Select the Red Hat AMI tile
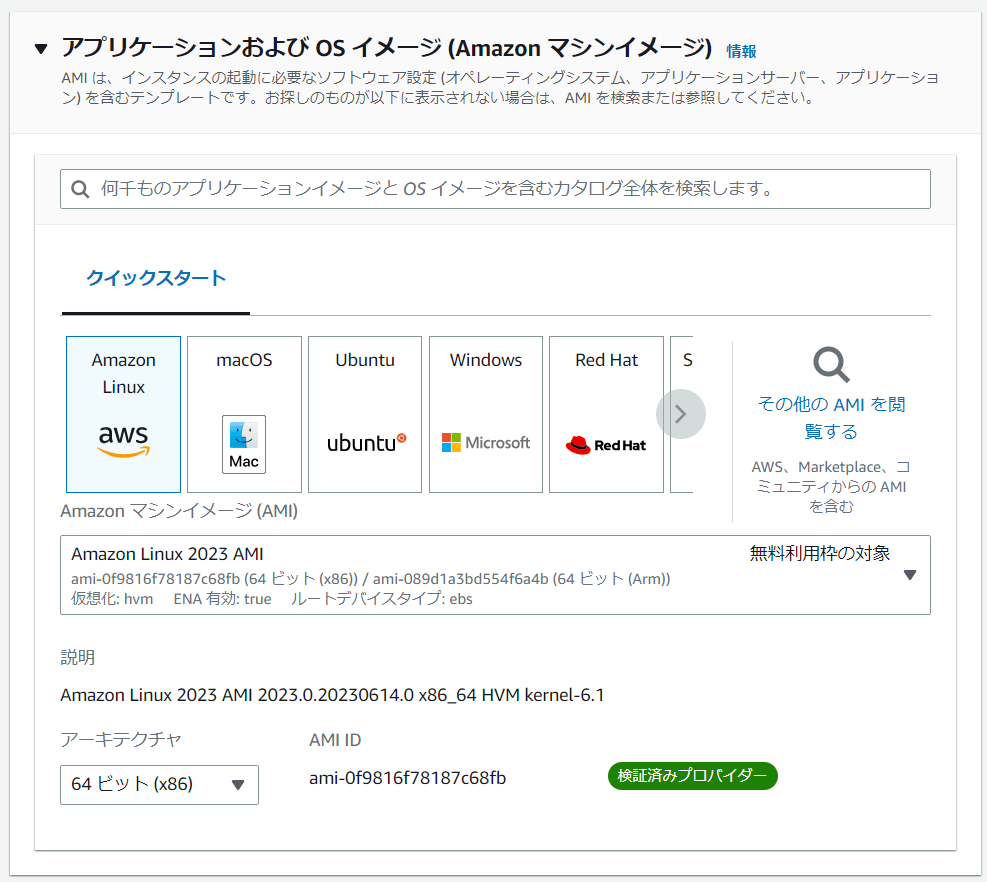This screenshot has width=987, height=882. [x=606, y=414]
